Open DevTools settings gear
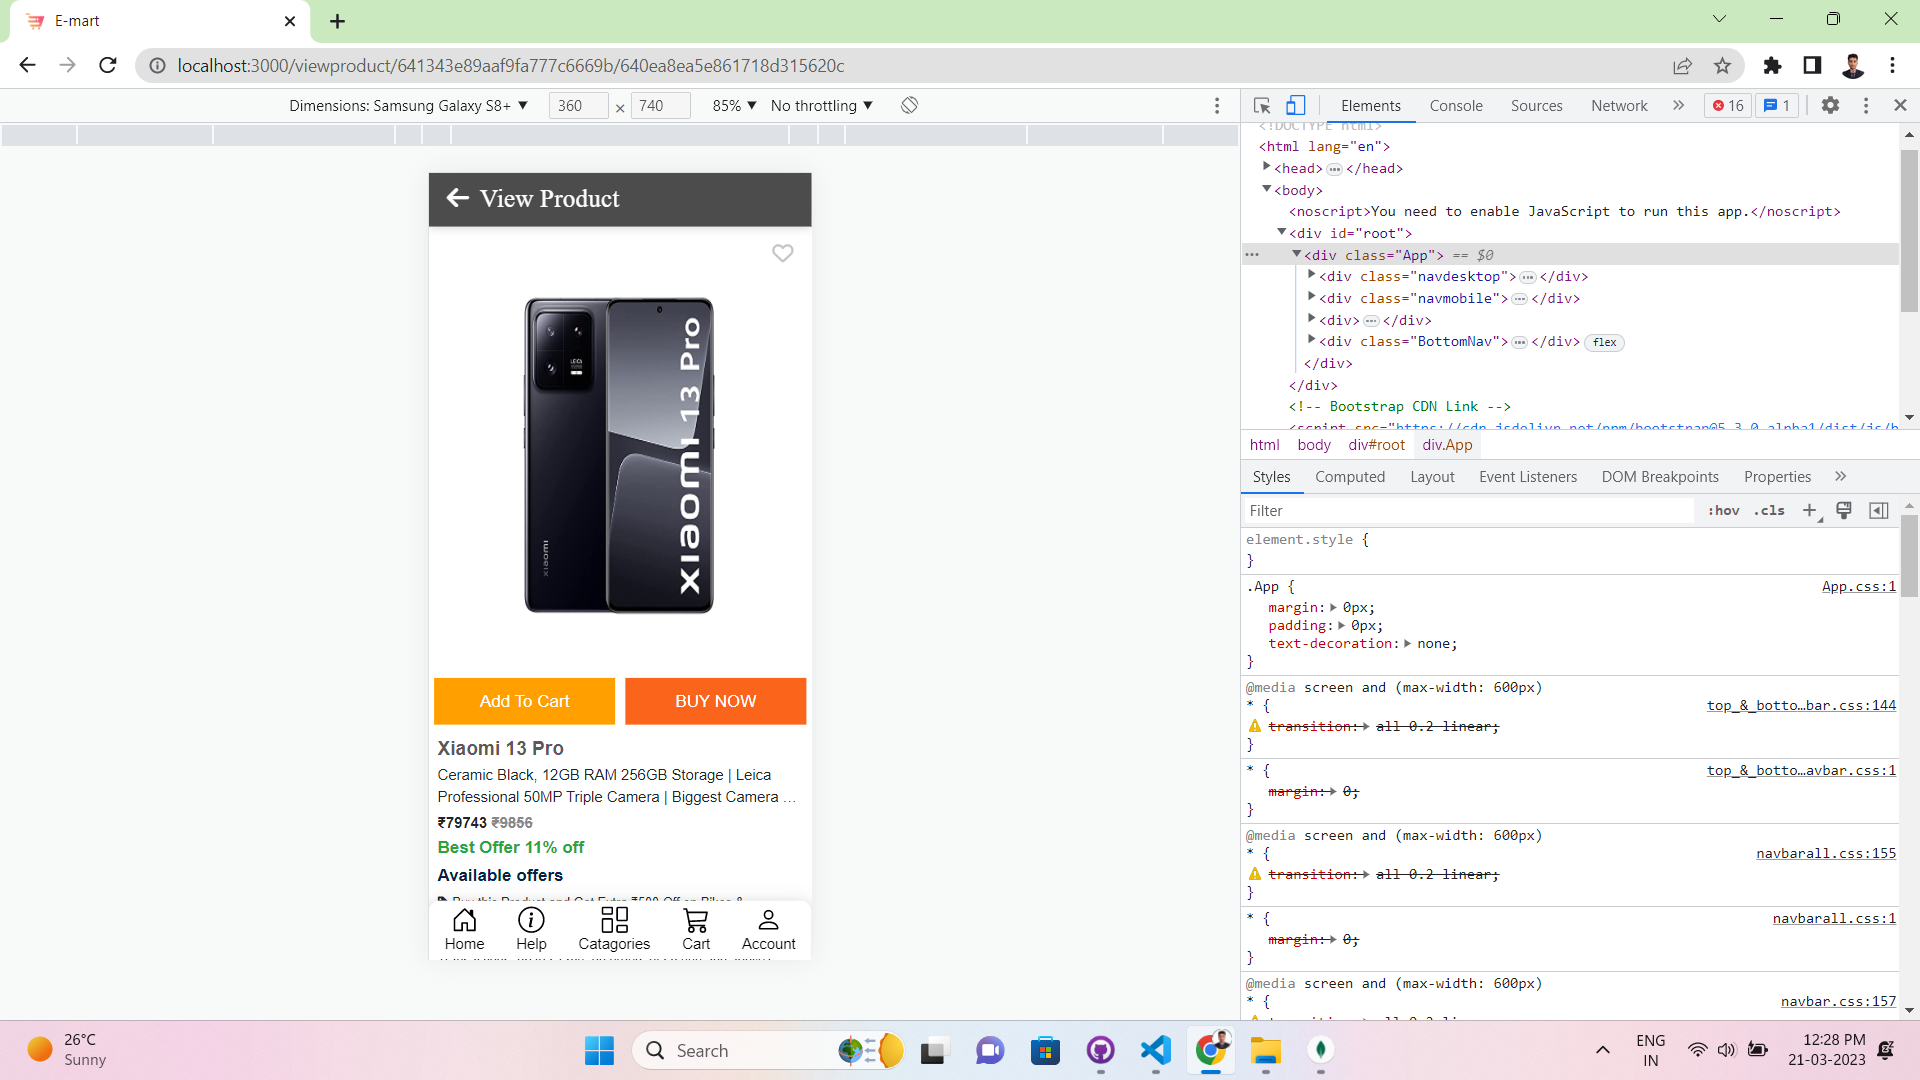Viewport: 1920px width, 1080px height. click(x=1831, y=105)
